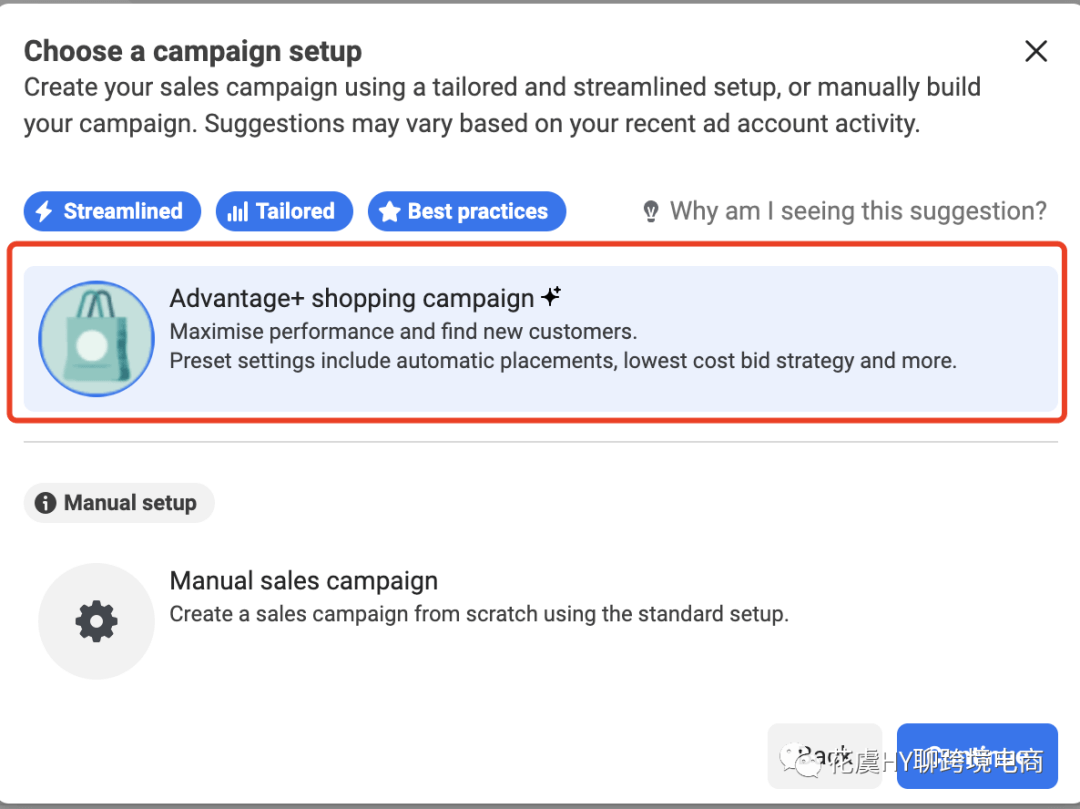Screen dimensions: 1080x809
Task: Click the Back button
Action: [824, 756]
